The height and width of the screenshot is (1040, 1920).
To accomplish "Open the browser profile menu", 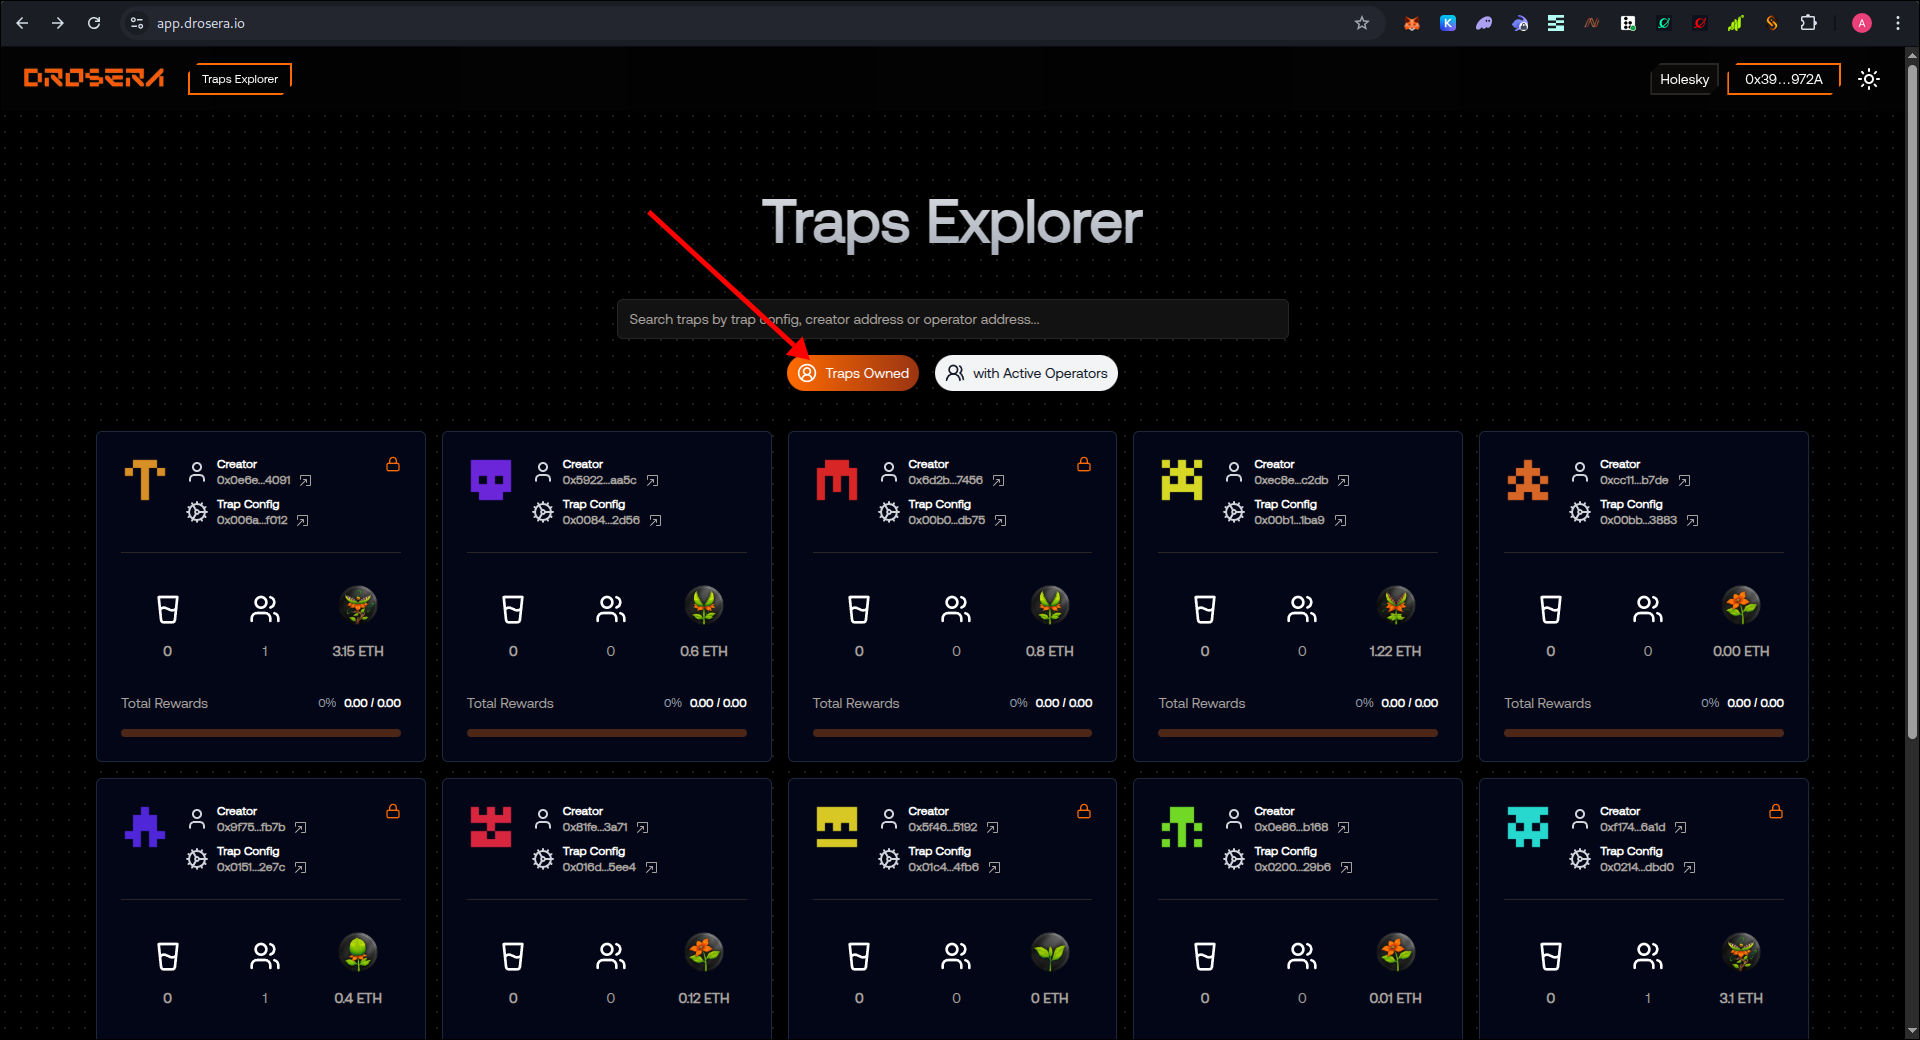I will (1861, 22).
